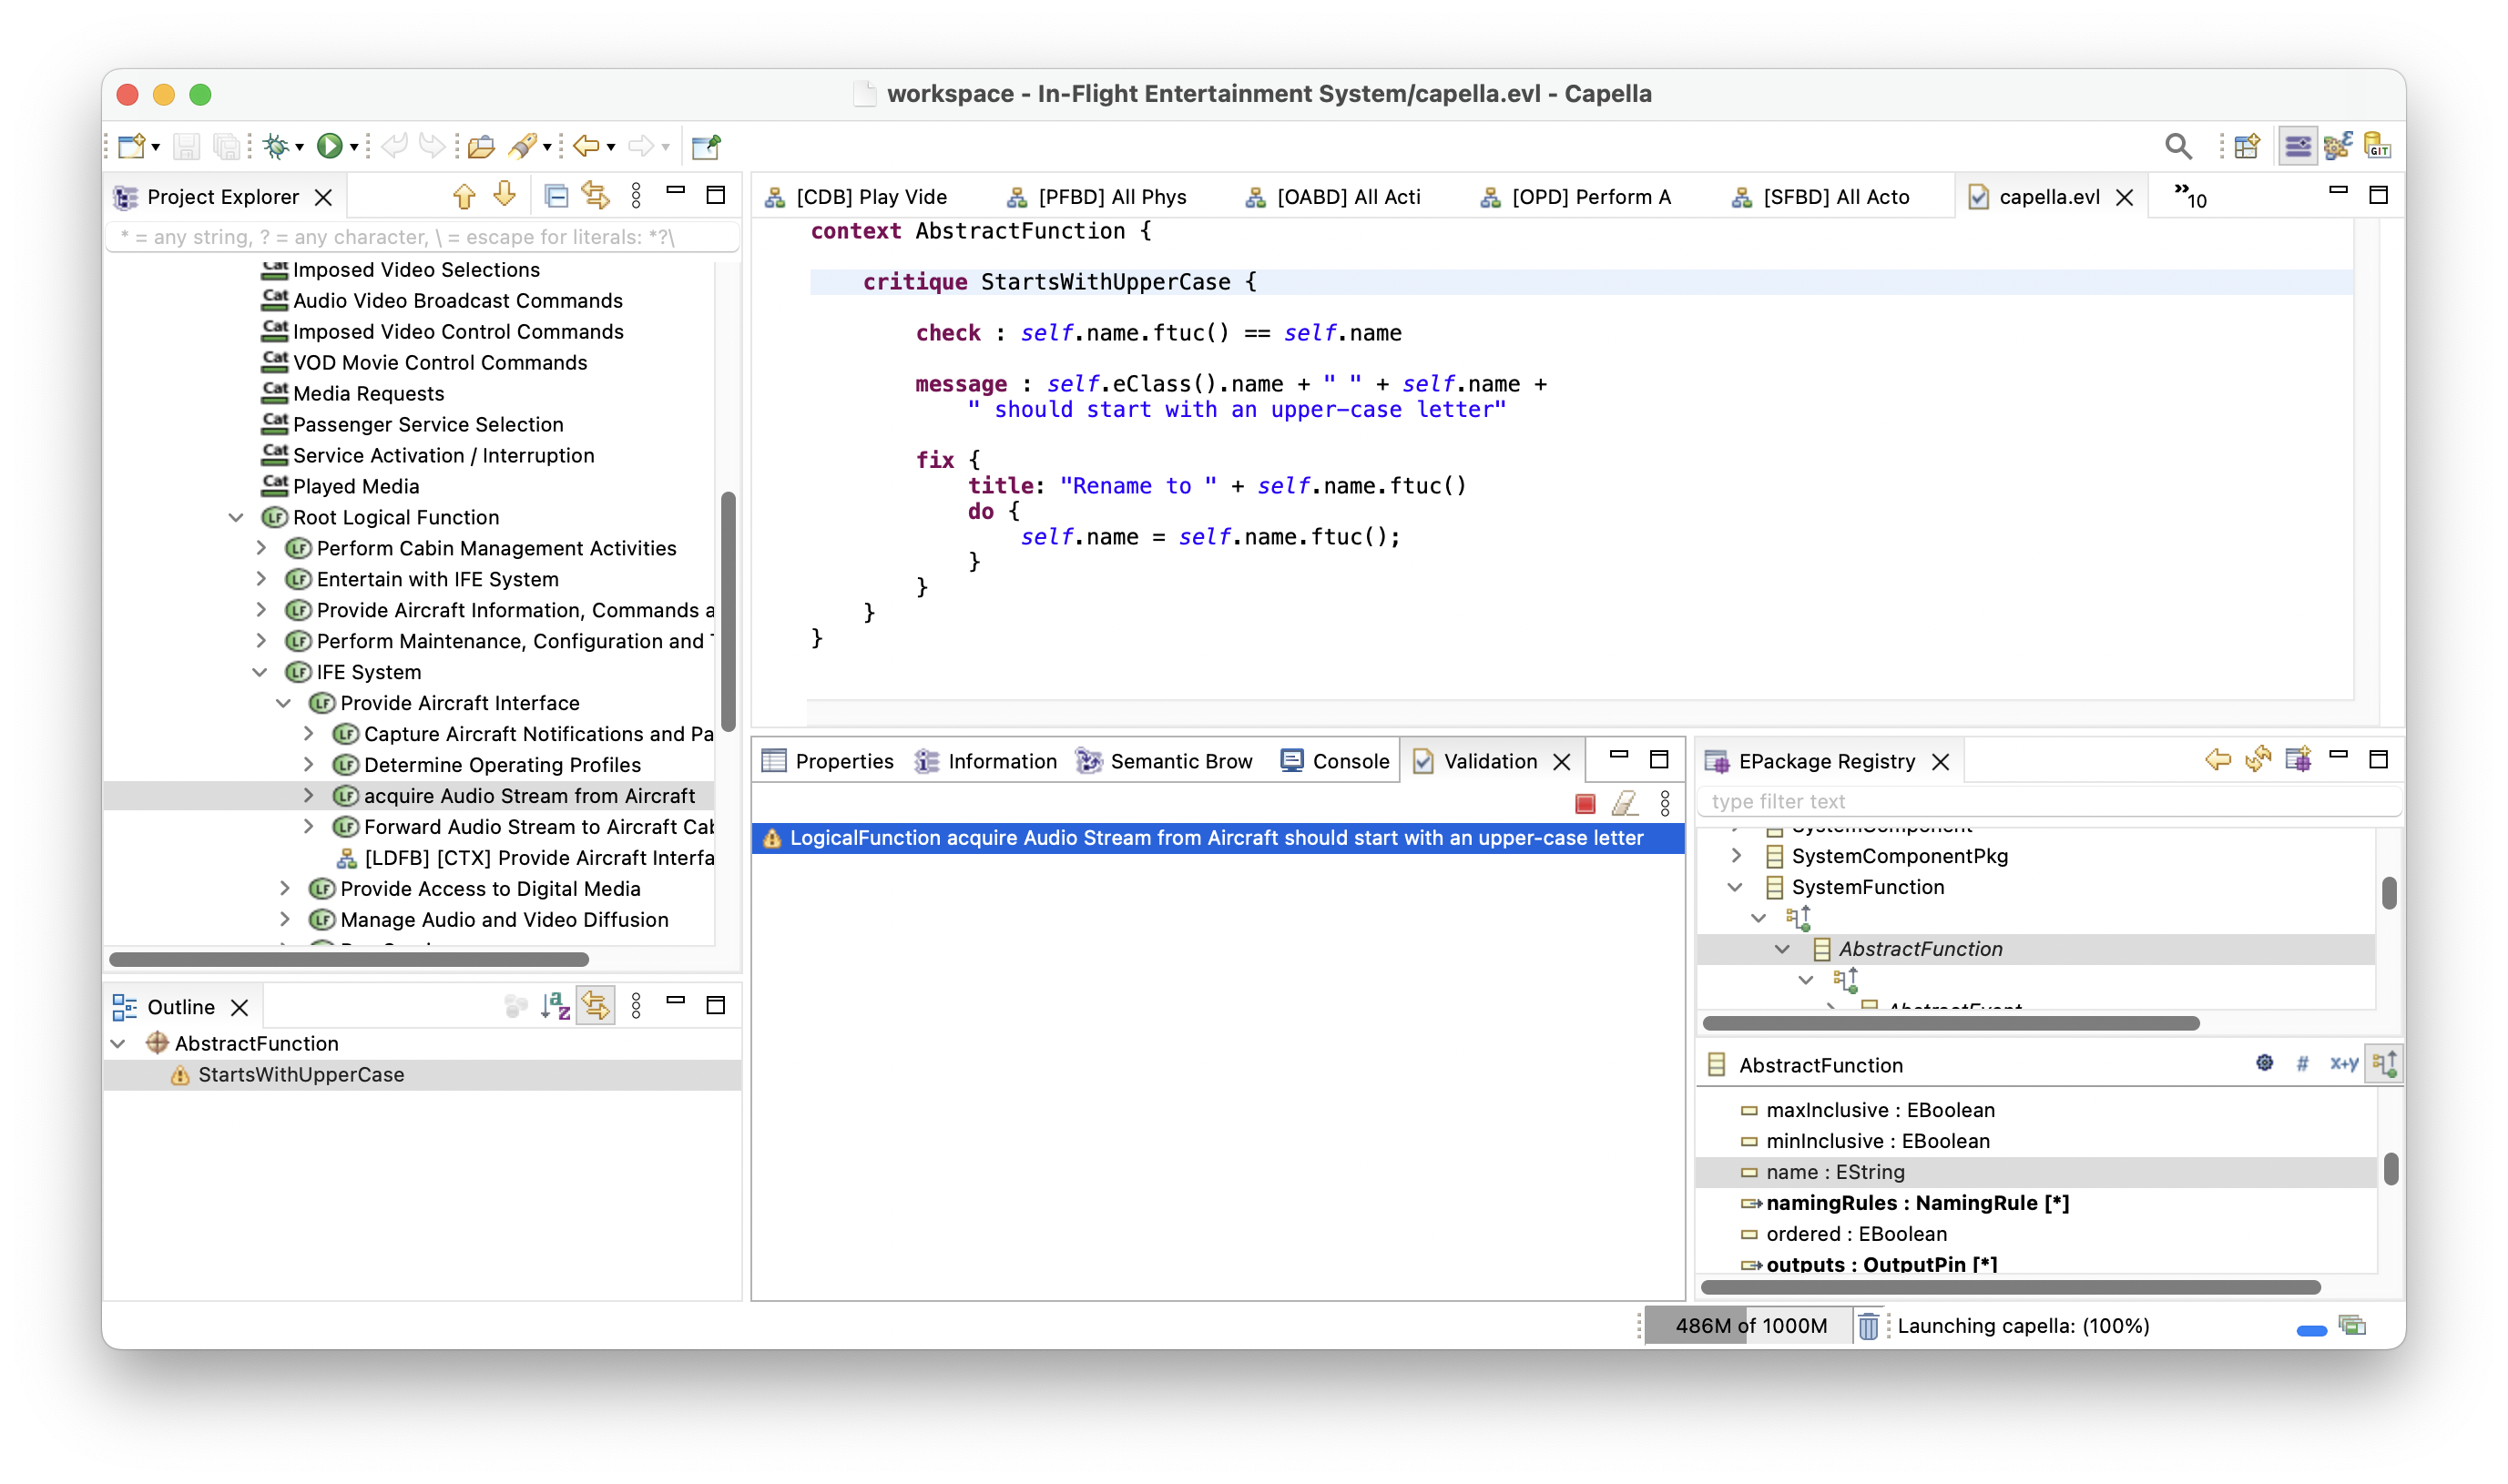Image resolution: width=2508 pixels, height=1484 pixels.
Task: Click the Run launch button in toolbar
Action: 329,147
